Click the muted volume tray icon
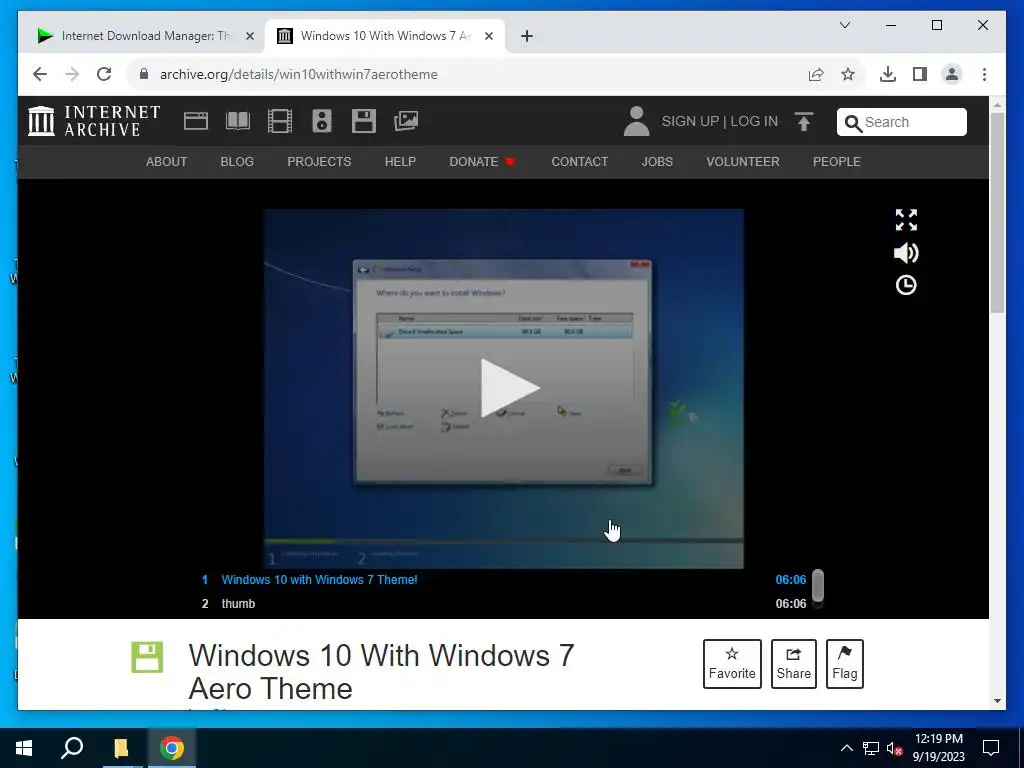Image resolution: width=1024 pixels, height=768 pixels. 895,749
